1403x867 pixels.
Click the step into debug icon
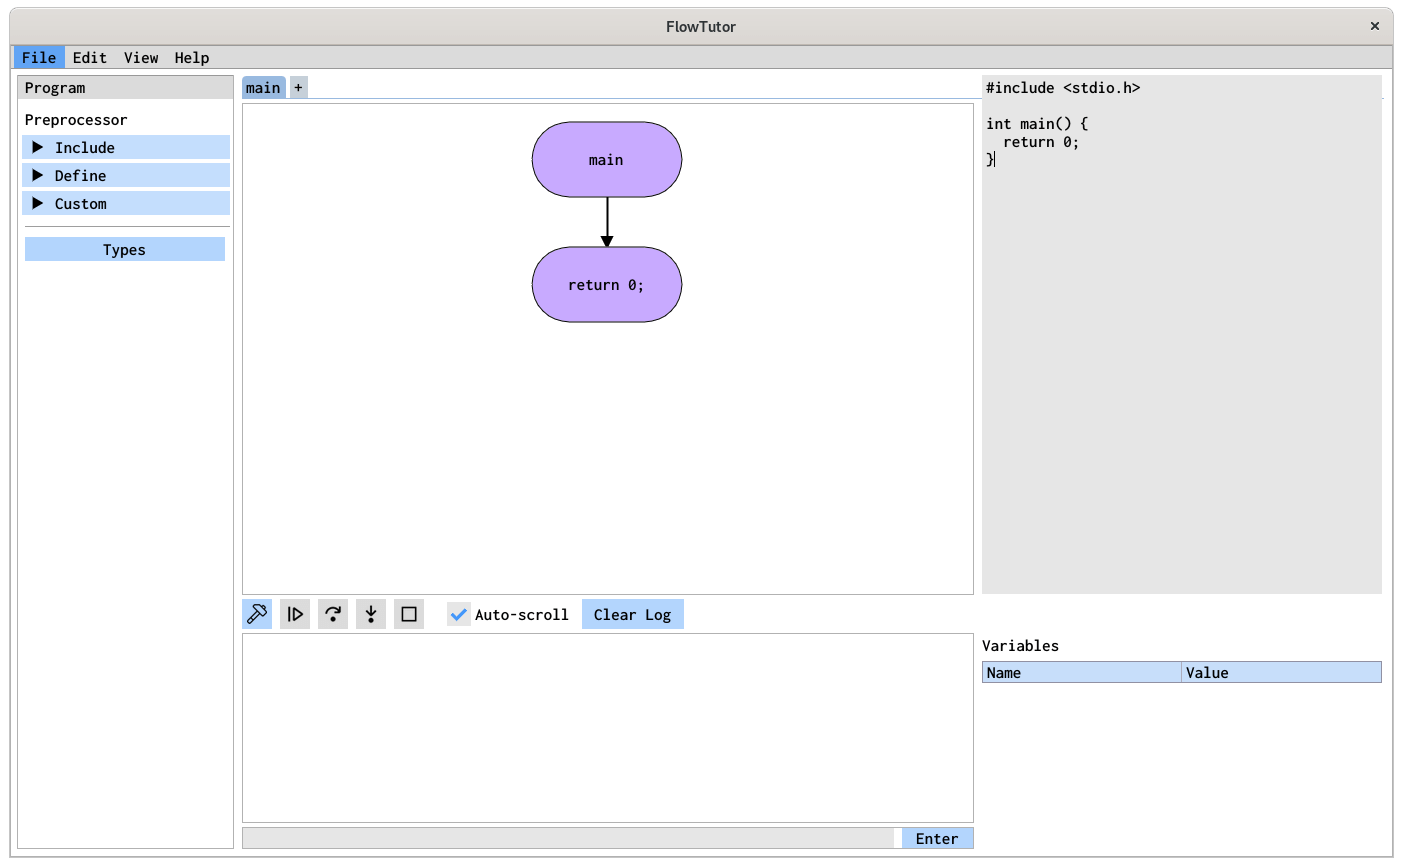point(371,614)
